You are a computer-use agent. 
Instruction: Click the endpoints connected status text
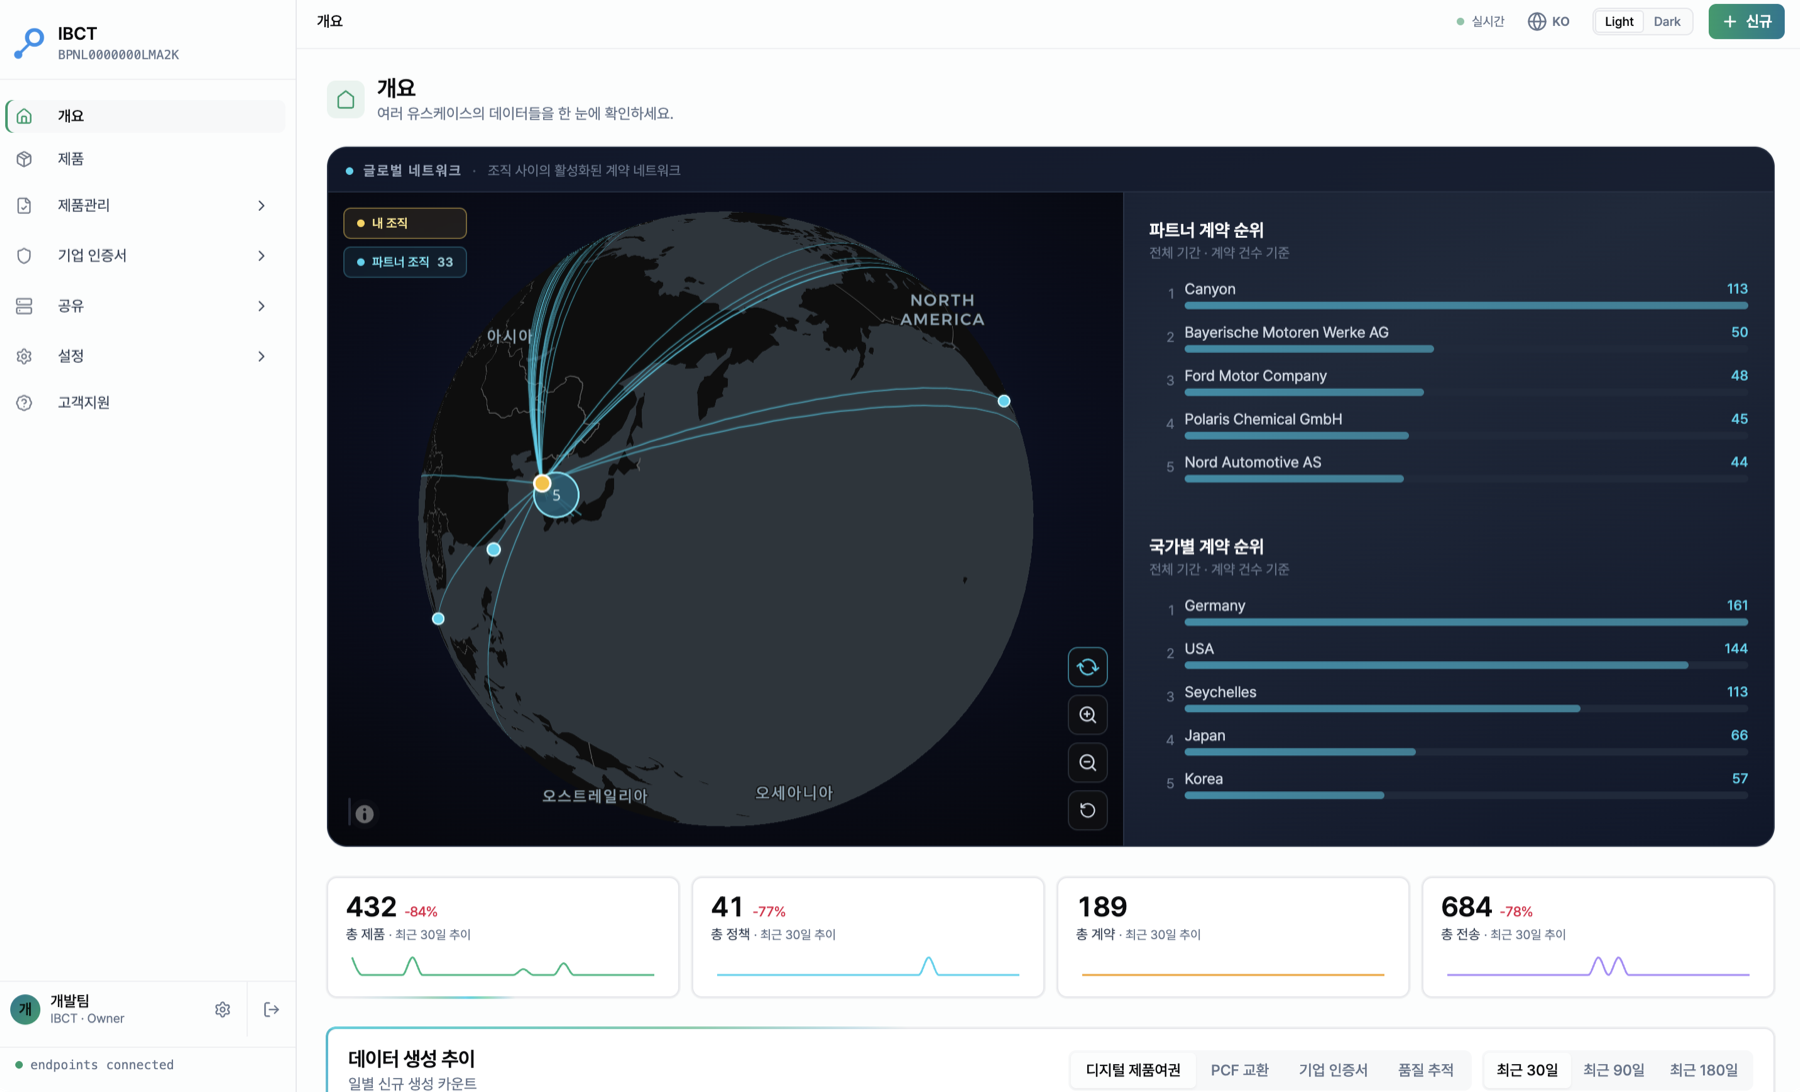[x=102, y=1065]
